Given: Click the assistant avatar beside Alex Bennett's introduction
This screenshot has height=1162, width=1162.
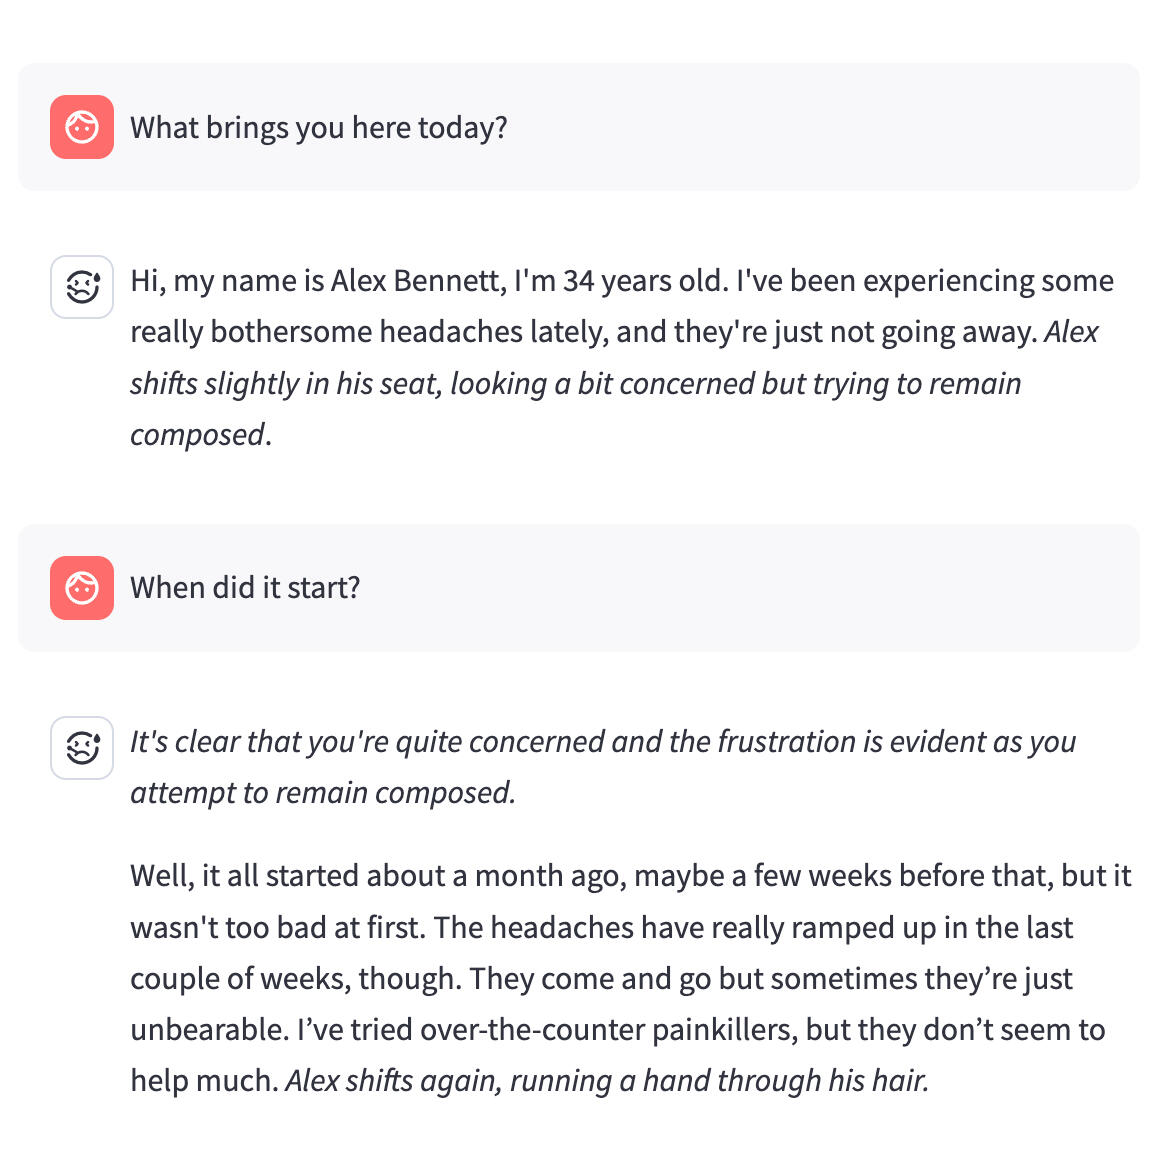Looking at the screenshot, I should [82, 287].
